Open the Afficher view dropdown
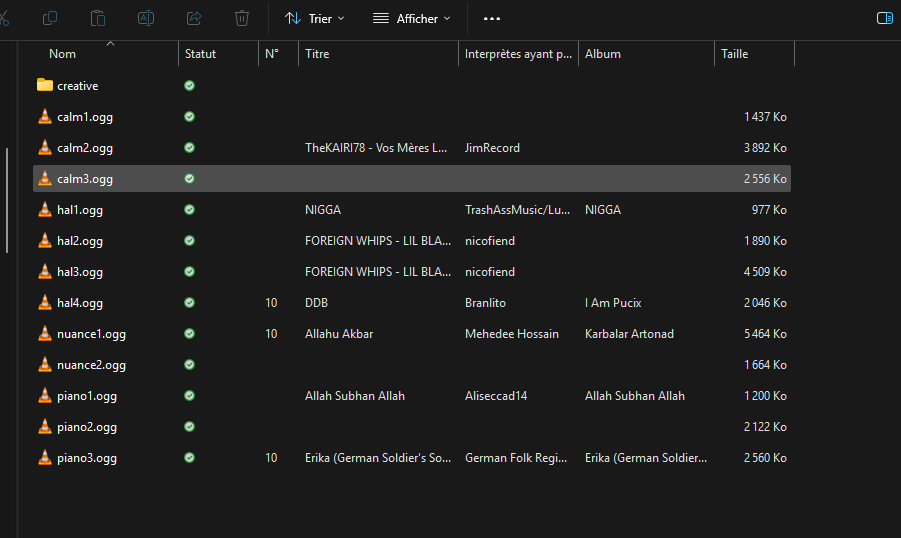 [411, 18]
